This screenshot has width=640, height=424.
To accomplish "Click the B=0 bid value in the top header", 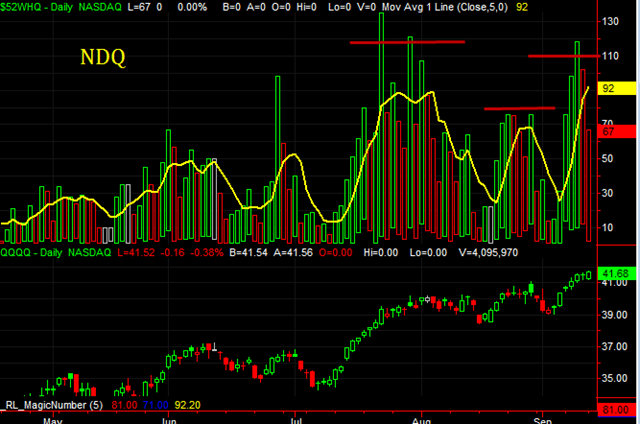I will 231,7.
